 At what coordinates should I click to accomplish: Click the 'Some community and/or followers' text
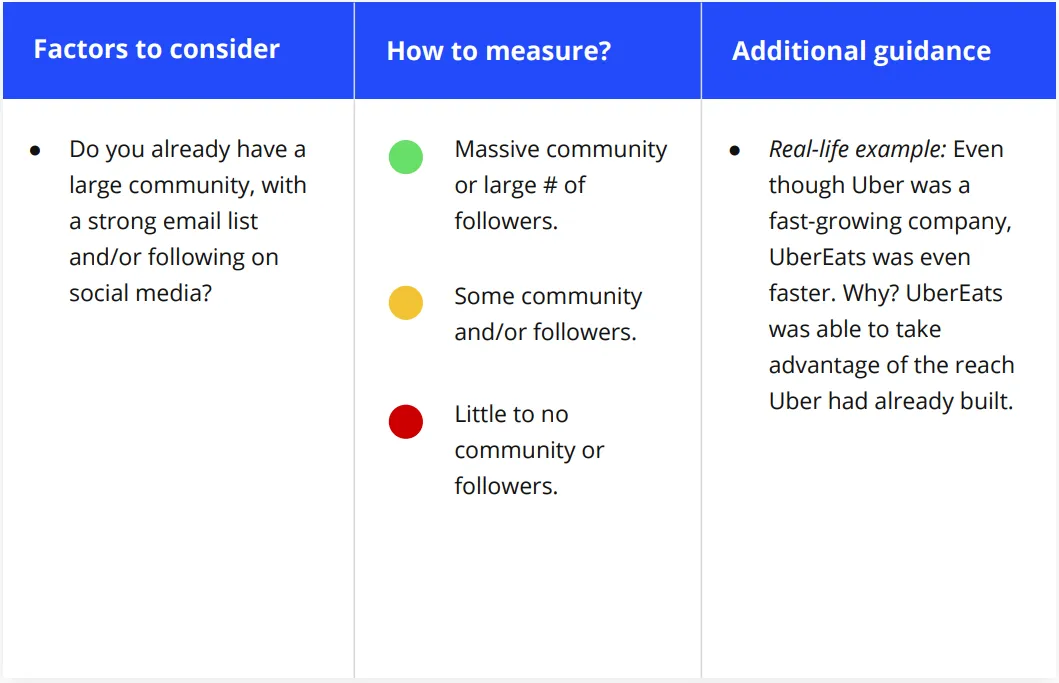point(548,314)
